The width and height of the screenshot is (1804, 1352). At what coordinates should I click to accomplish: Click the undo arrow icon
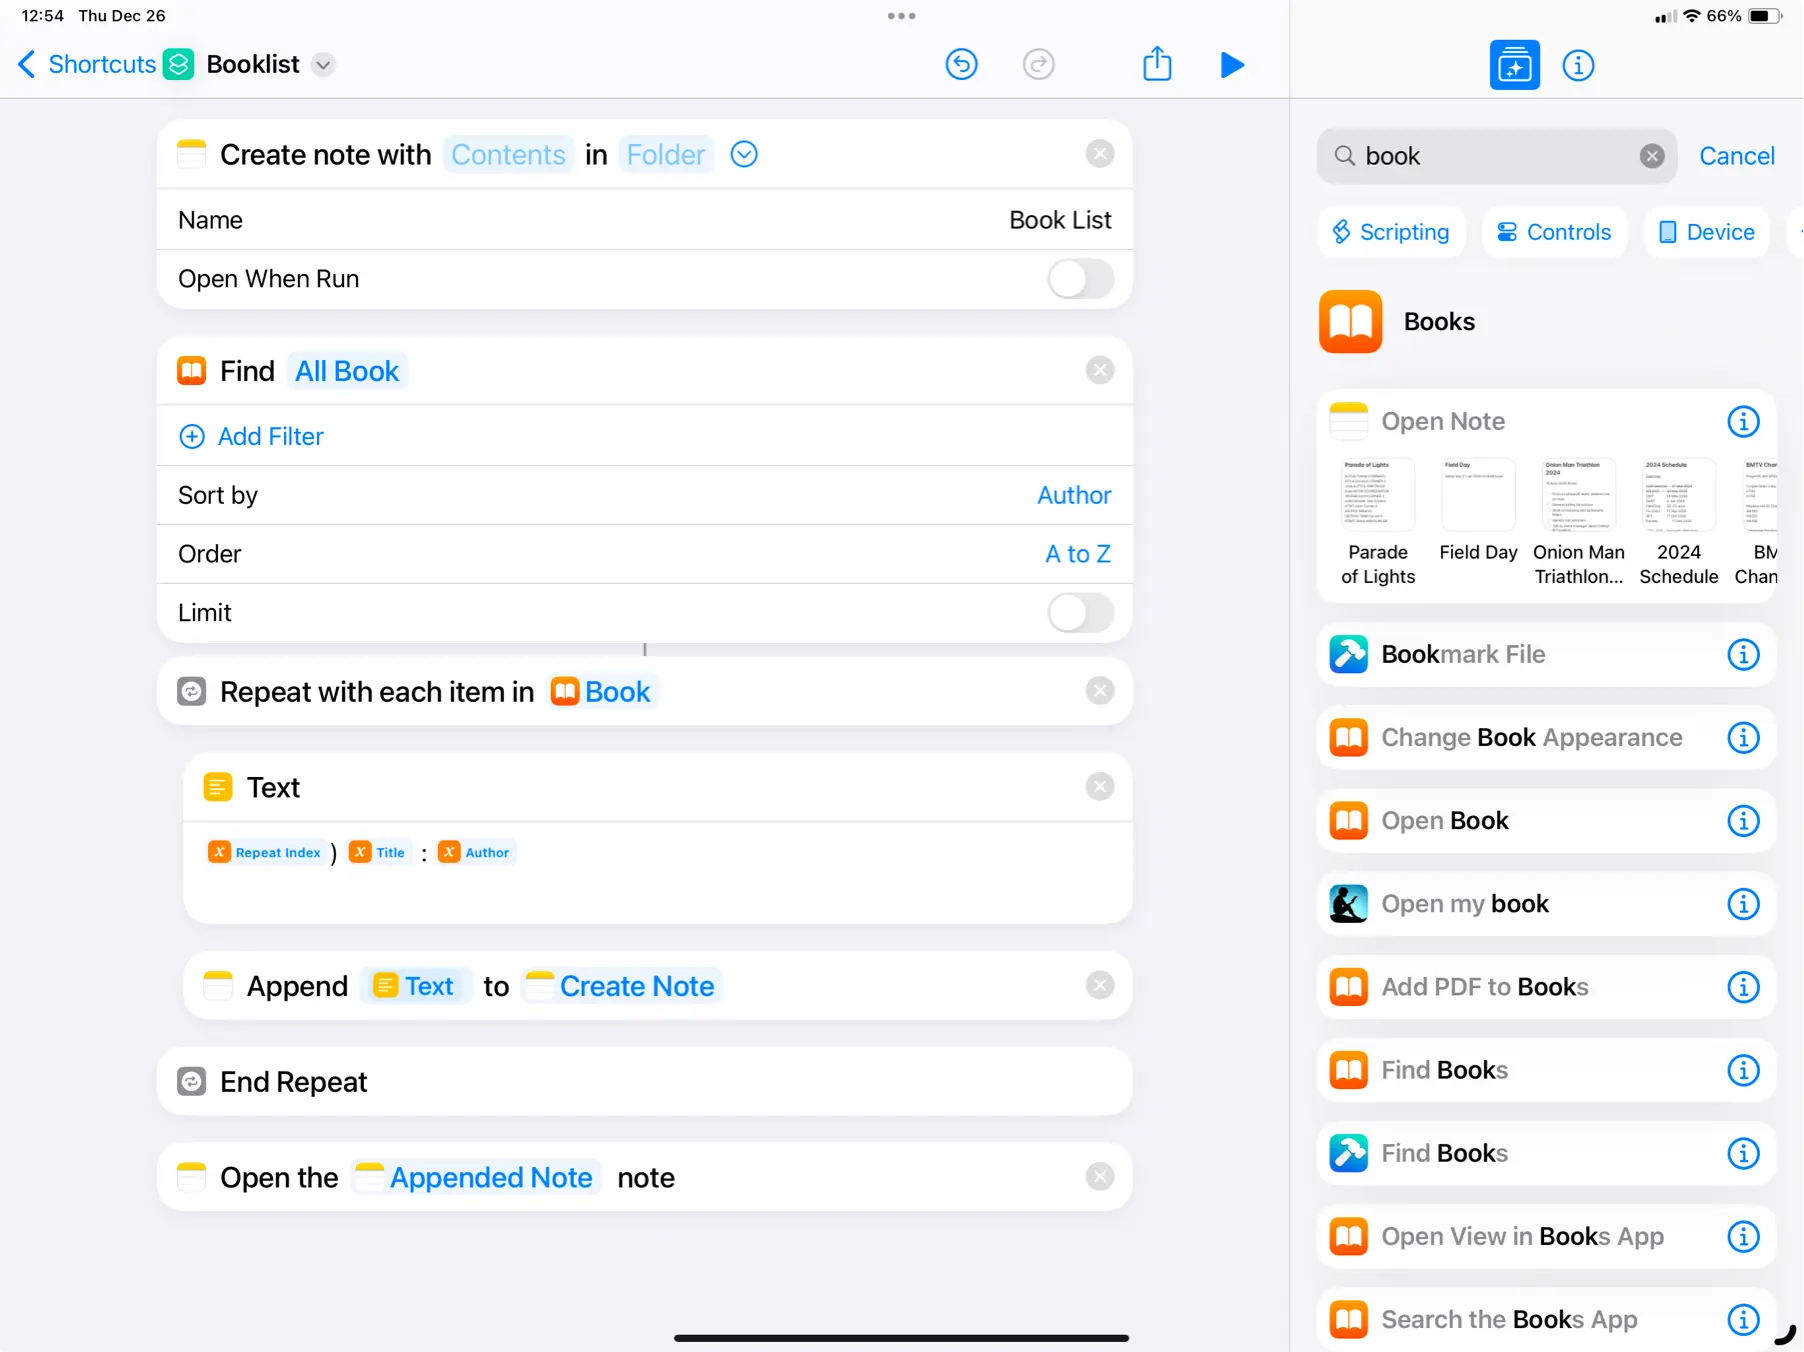coord(961,65)
